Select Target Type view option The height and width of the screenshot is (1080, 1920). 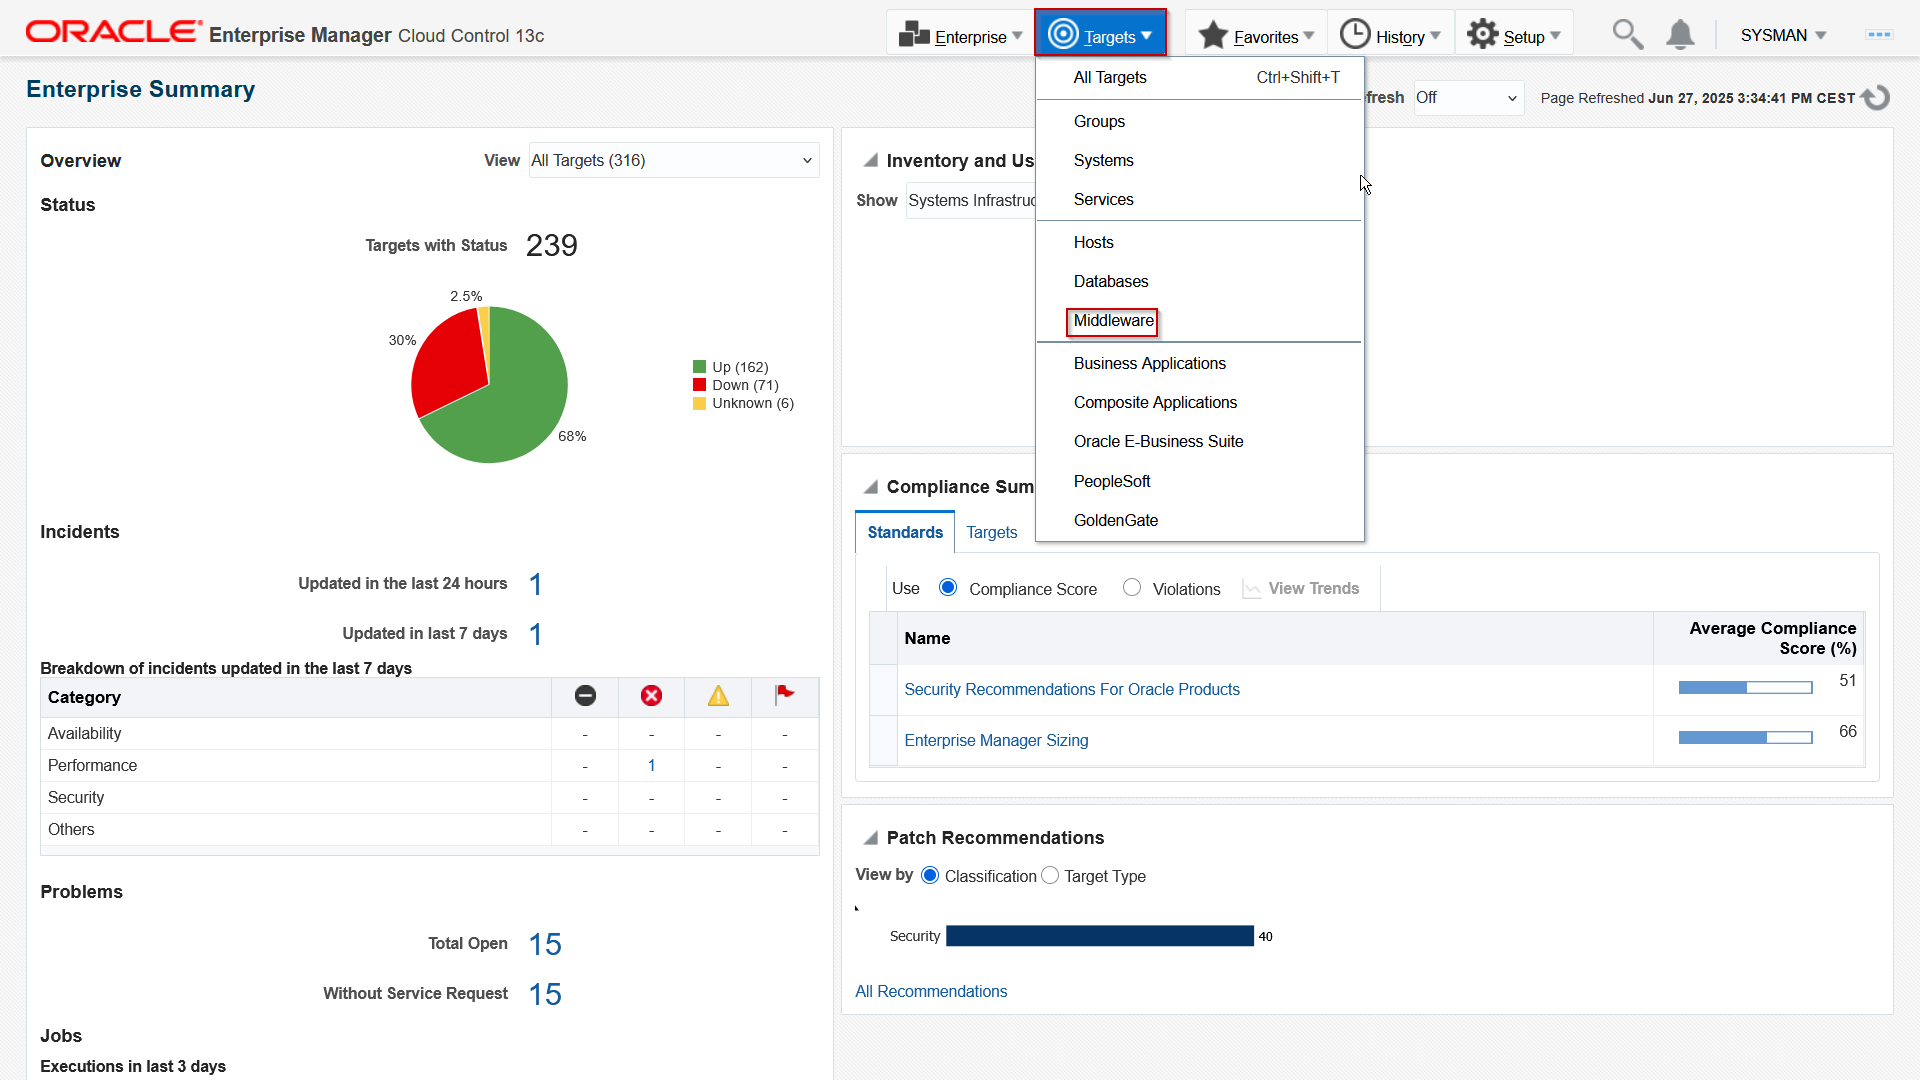(x=1050, y=876)
